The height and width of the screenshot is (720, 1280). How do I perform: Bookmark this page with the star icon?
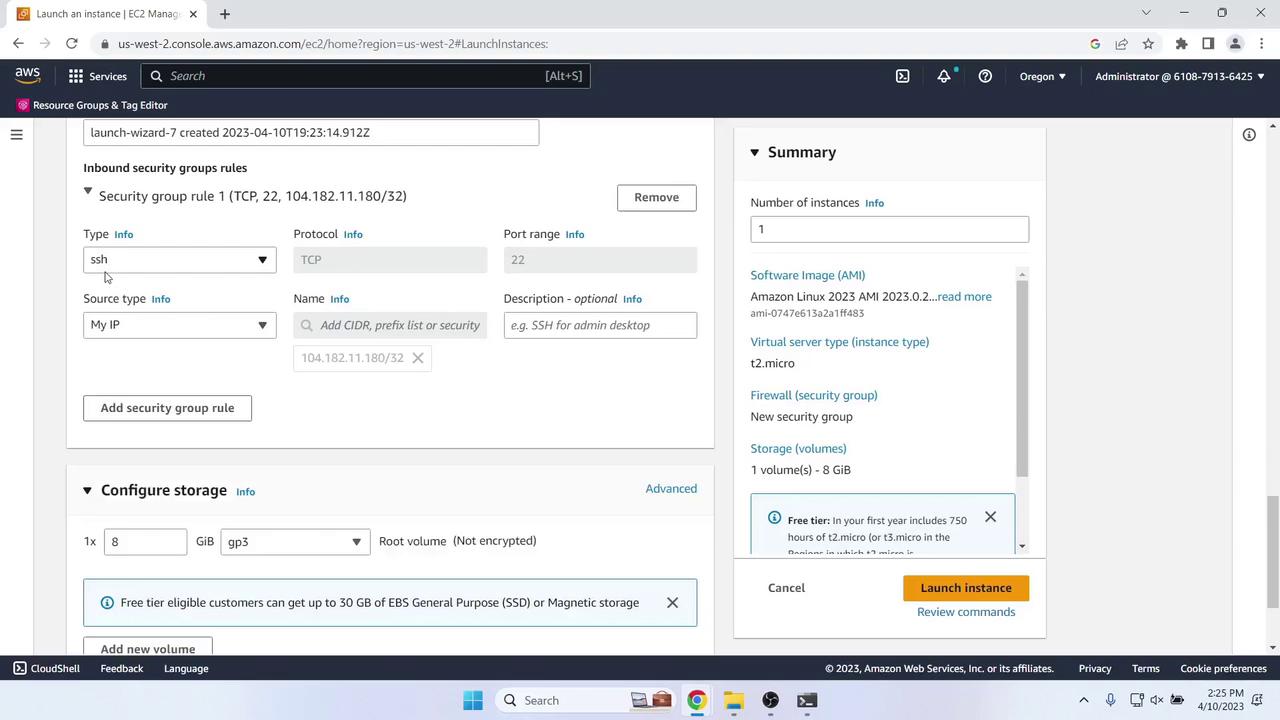tap(1148, 44)
